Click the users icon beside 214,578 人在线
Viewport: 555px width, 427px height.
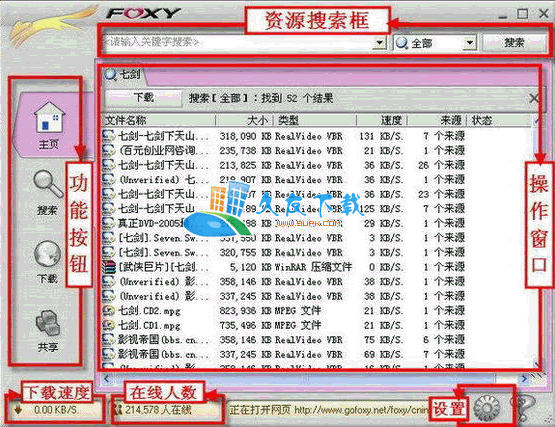(x=118, y=410)
